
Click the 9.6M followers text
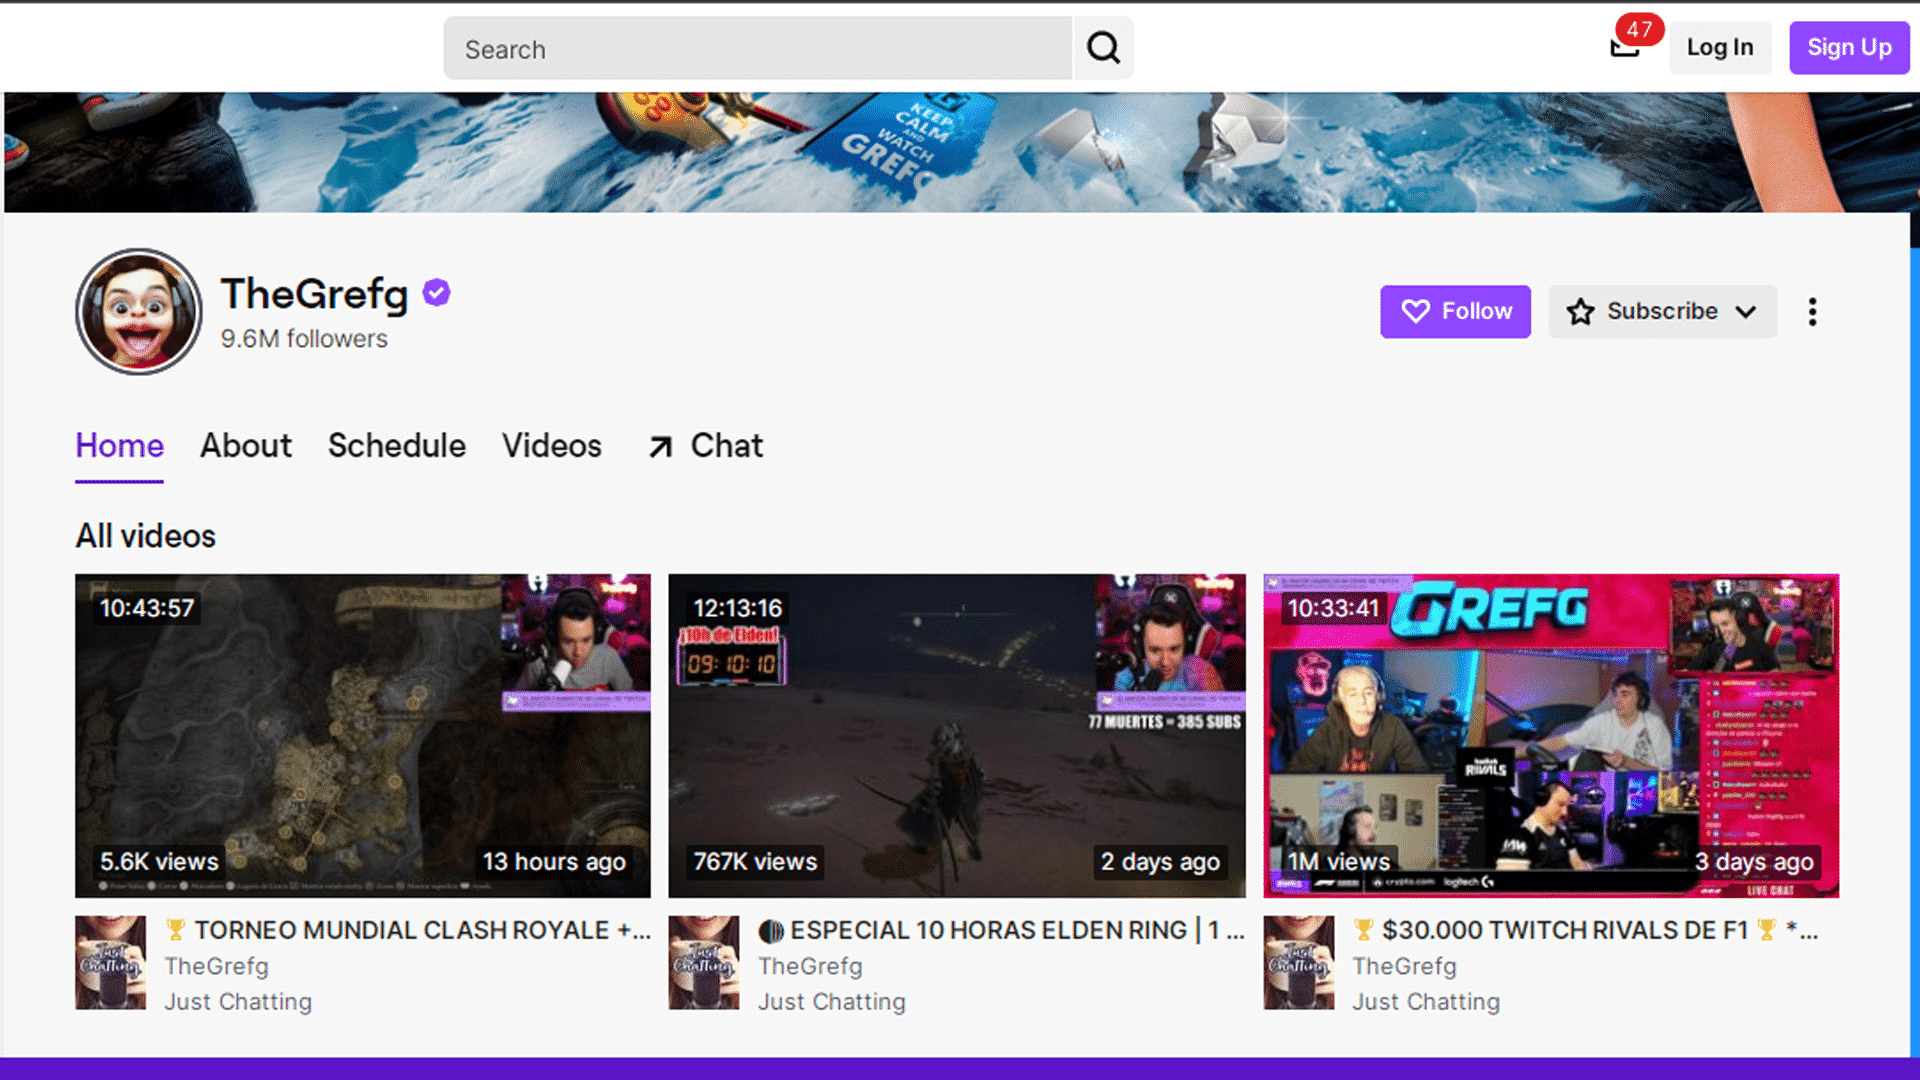point(304,339)
